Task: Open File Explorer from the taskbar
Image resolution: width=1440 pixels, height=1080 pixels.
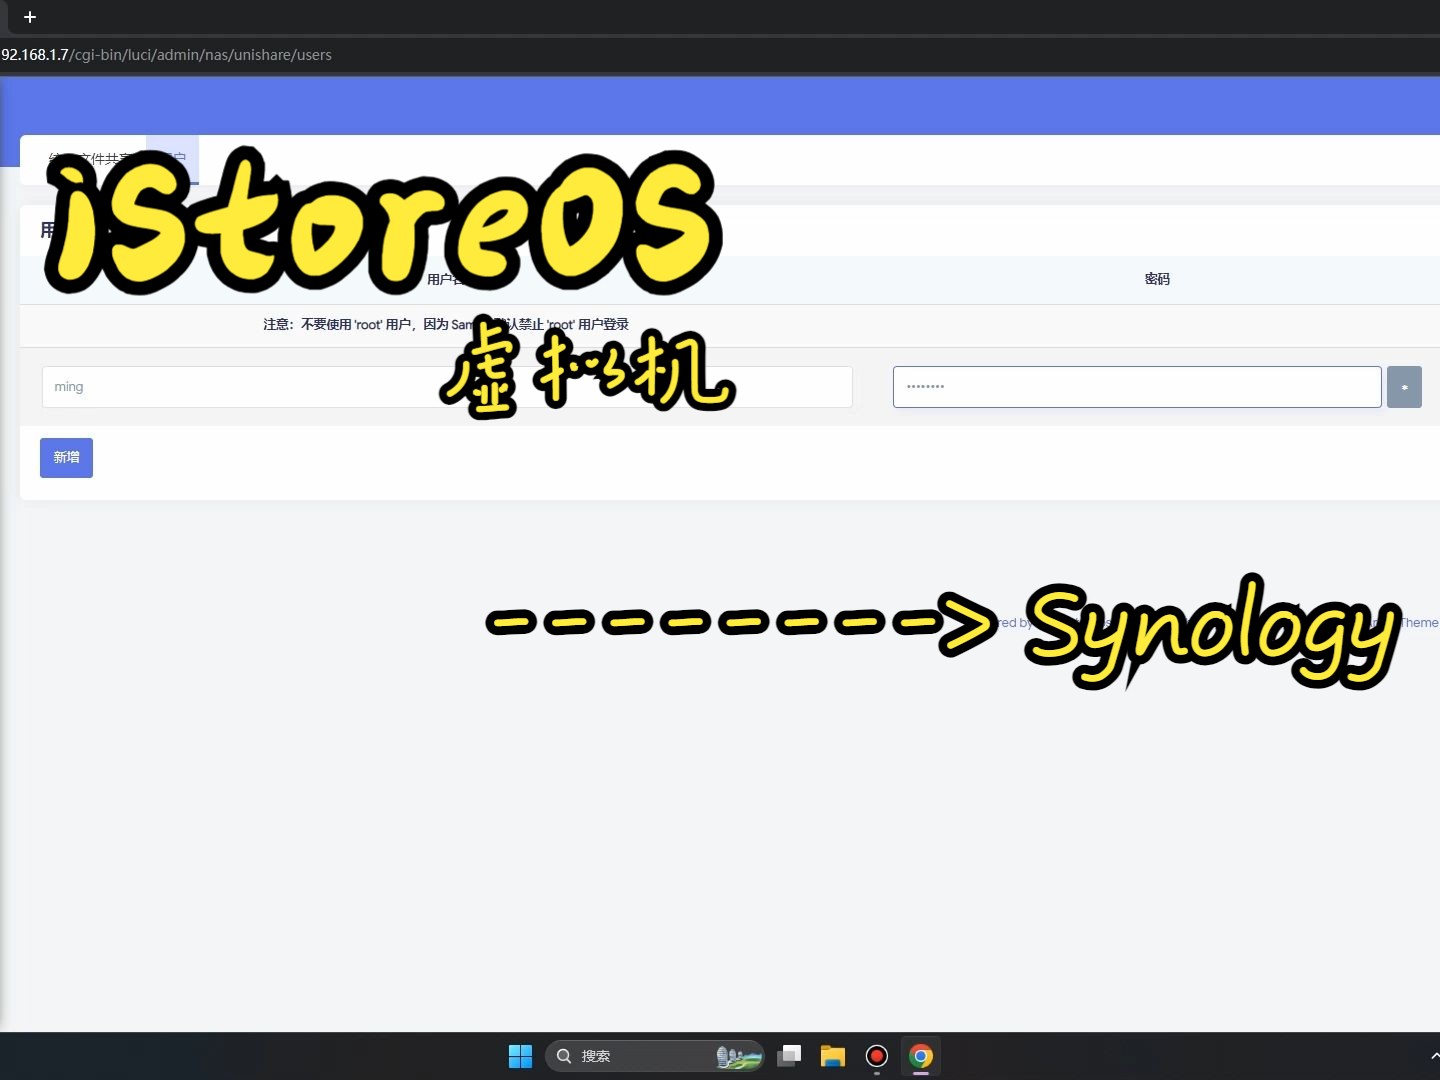Action: [x=833, y=1056]
